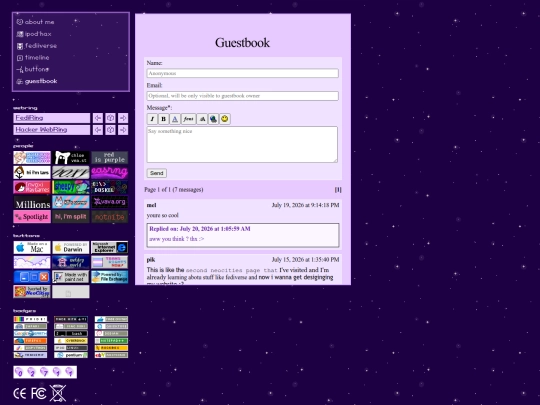Click the 'Powered by File Exchange' badge

(110, 277)
